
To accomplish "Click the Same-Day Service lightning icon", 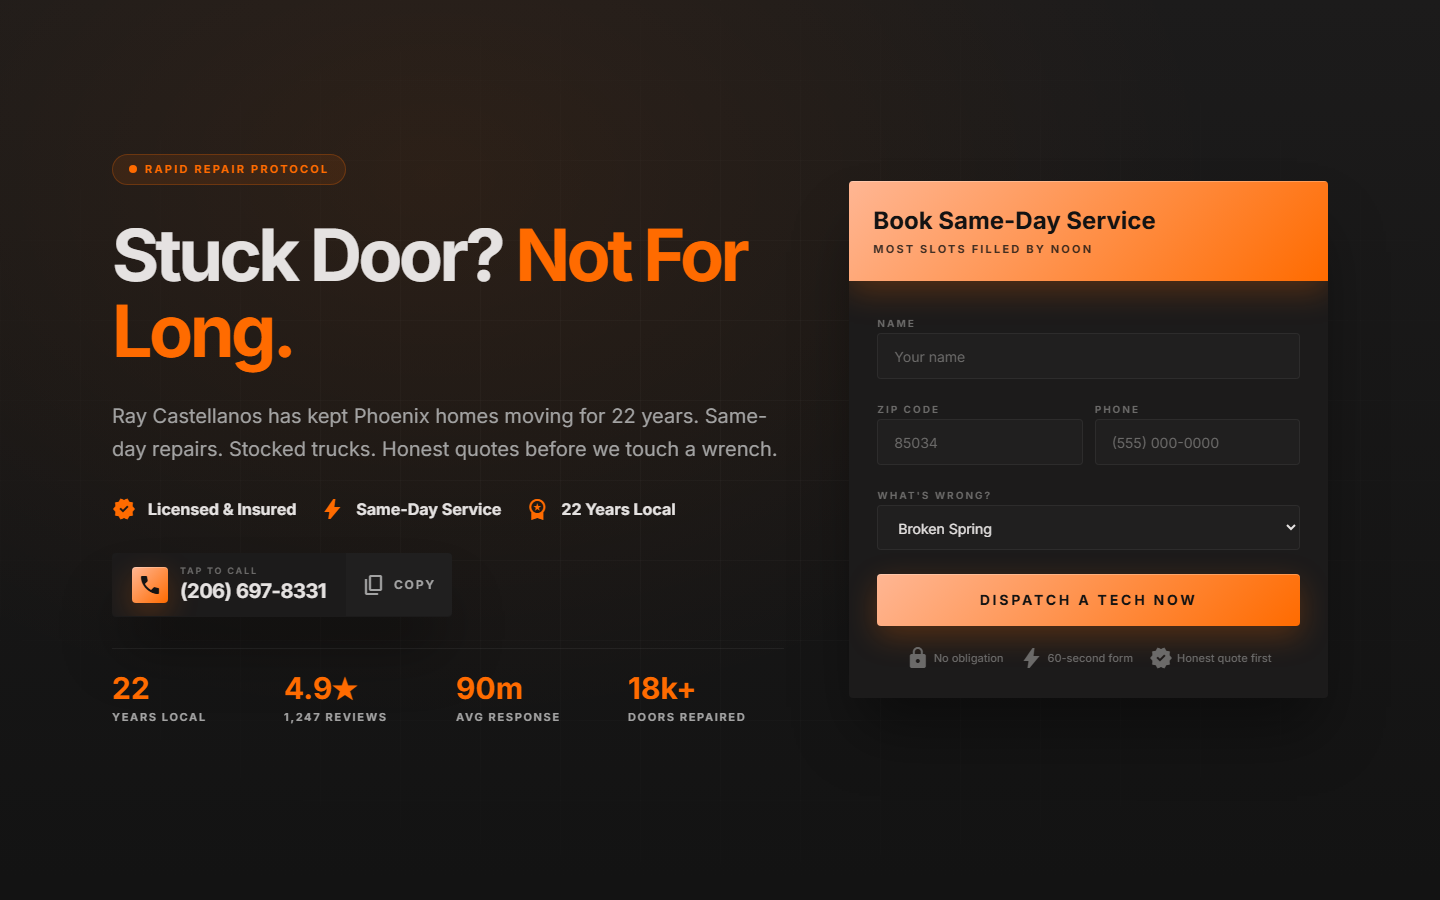I will tap(332, 509).
